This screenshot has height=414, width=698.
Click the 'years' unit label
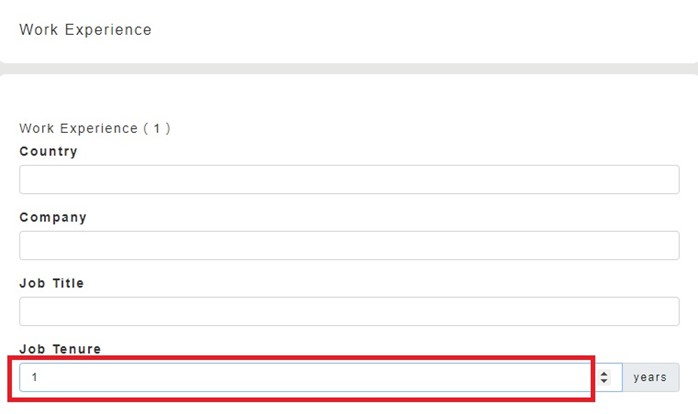tap(650, 378)
